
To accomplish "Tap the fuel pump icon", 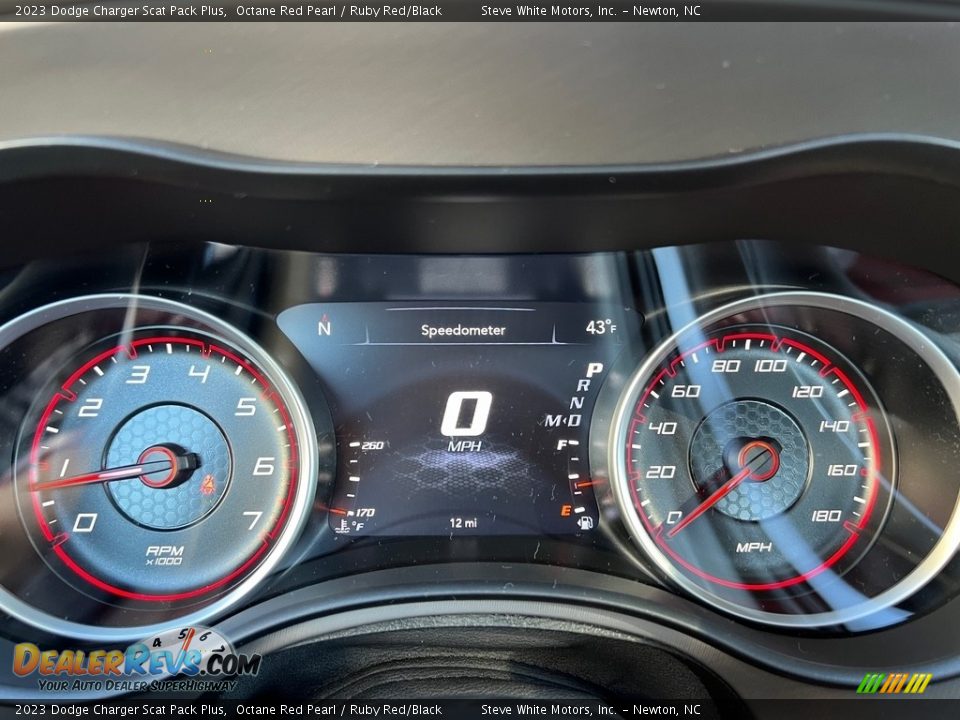I will click(585, 523).
